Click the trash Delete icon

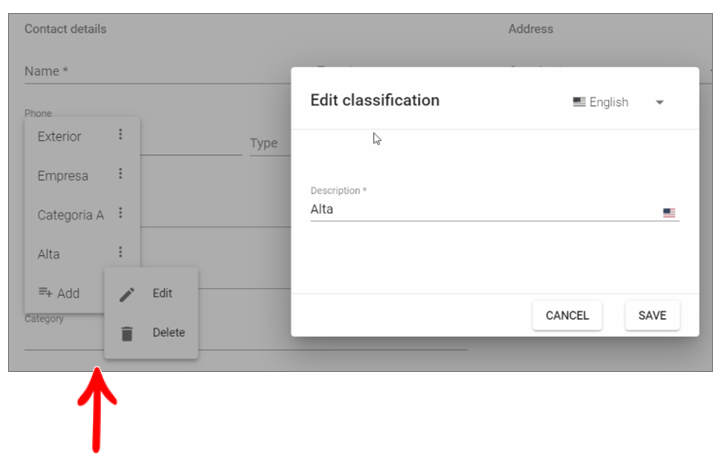tap(127, 333)
